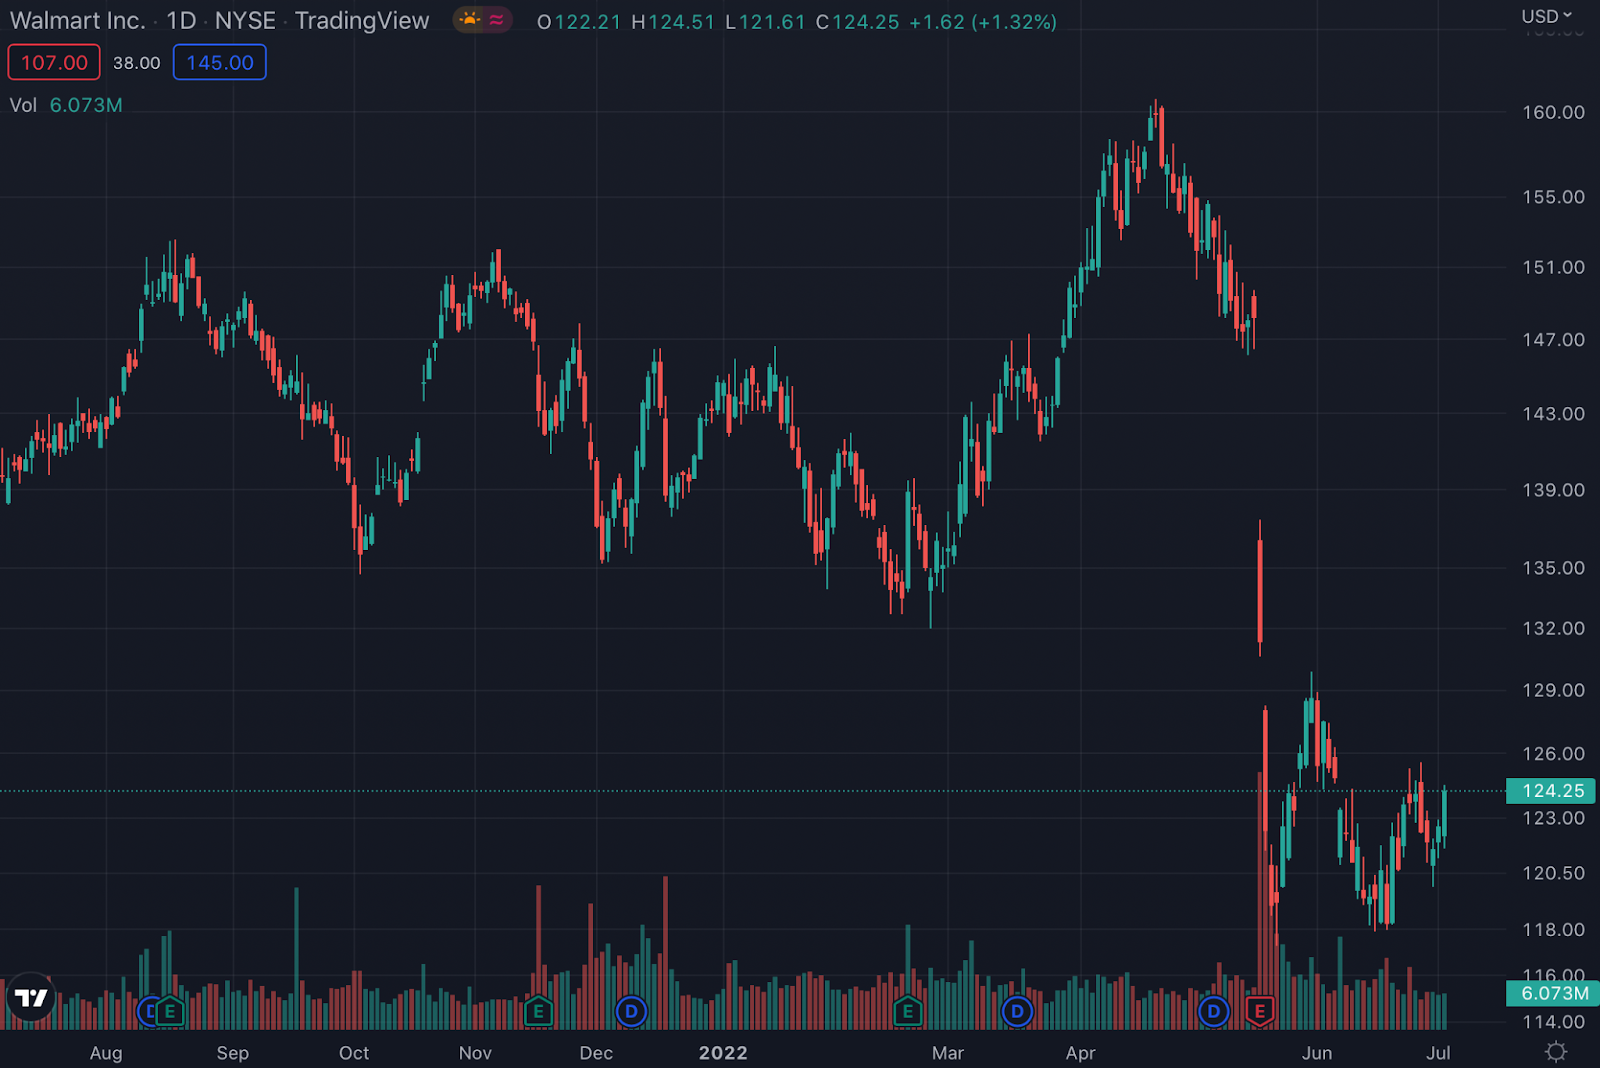The width and height of the screenshot is (1600, 1068).
Task: Click the 139.00 price axis label
Action: [x=1553, y=490]
